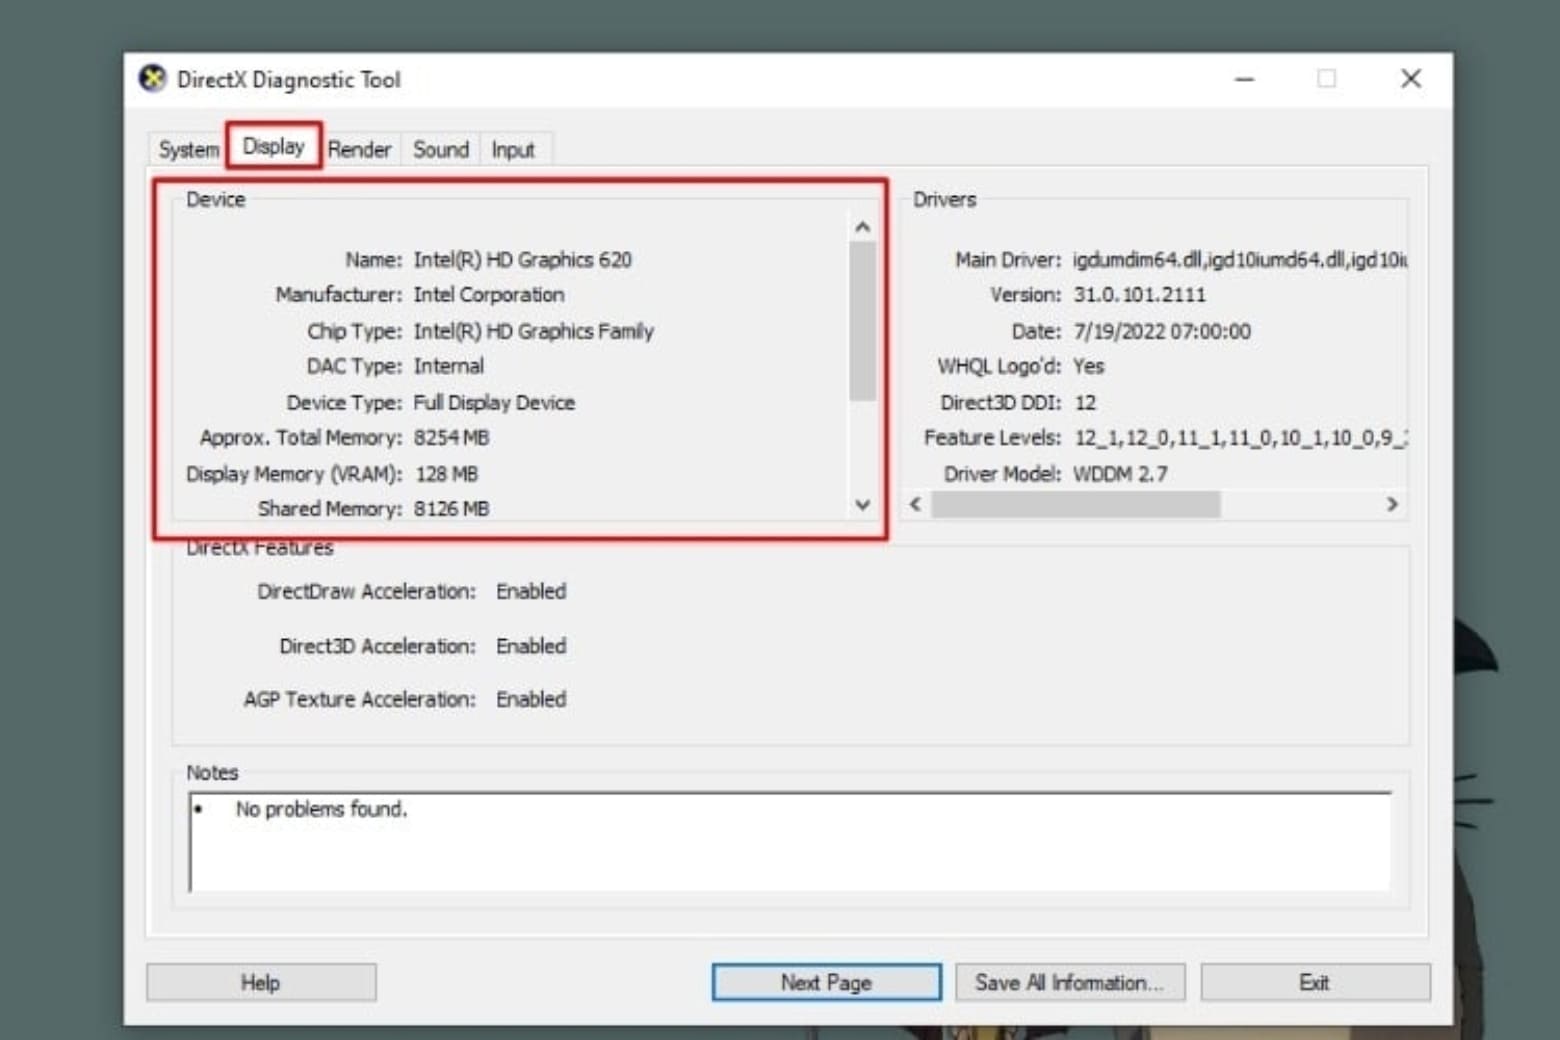Click the DirectX logo in the title bar

(153, 79)
